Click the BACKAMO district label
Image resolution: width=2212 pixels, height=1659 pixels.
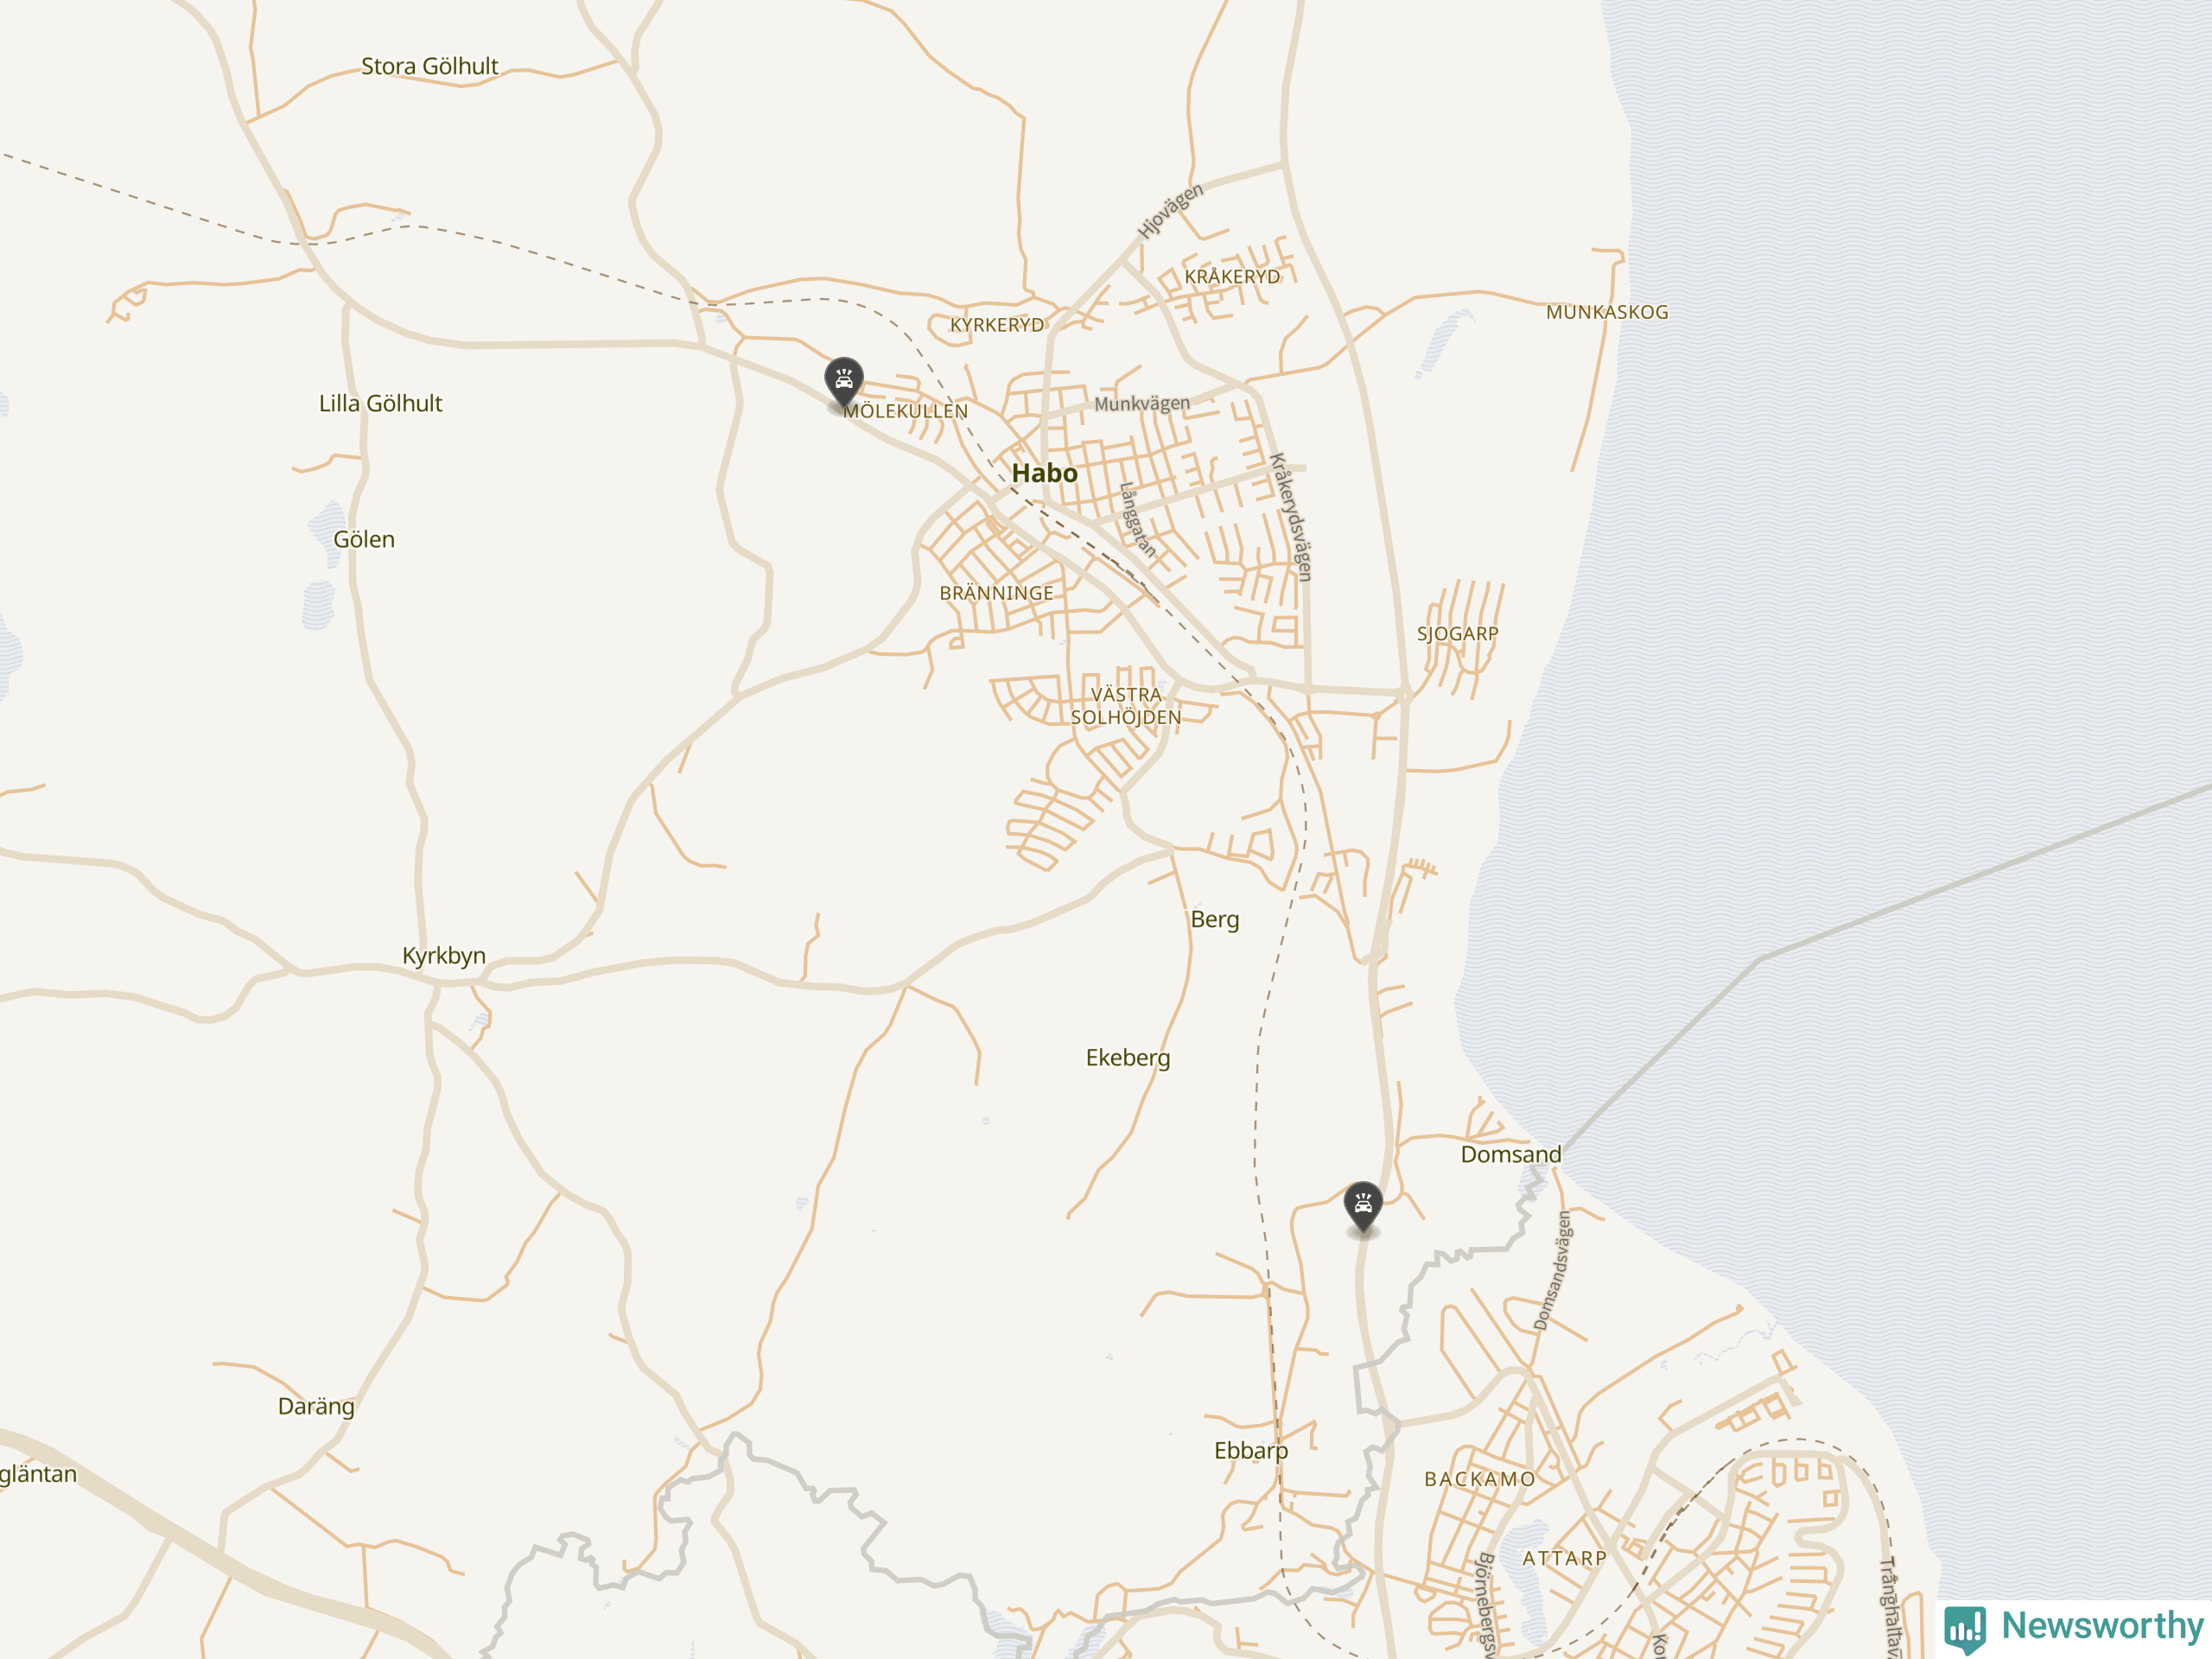pos(1479,1479)
